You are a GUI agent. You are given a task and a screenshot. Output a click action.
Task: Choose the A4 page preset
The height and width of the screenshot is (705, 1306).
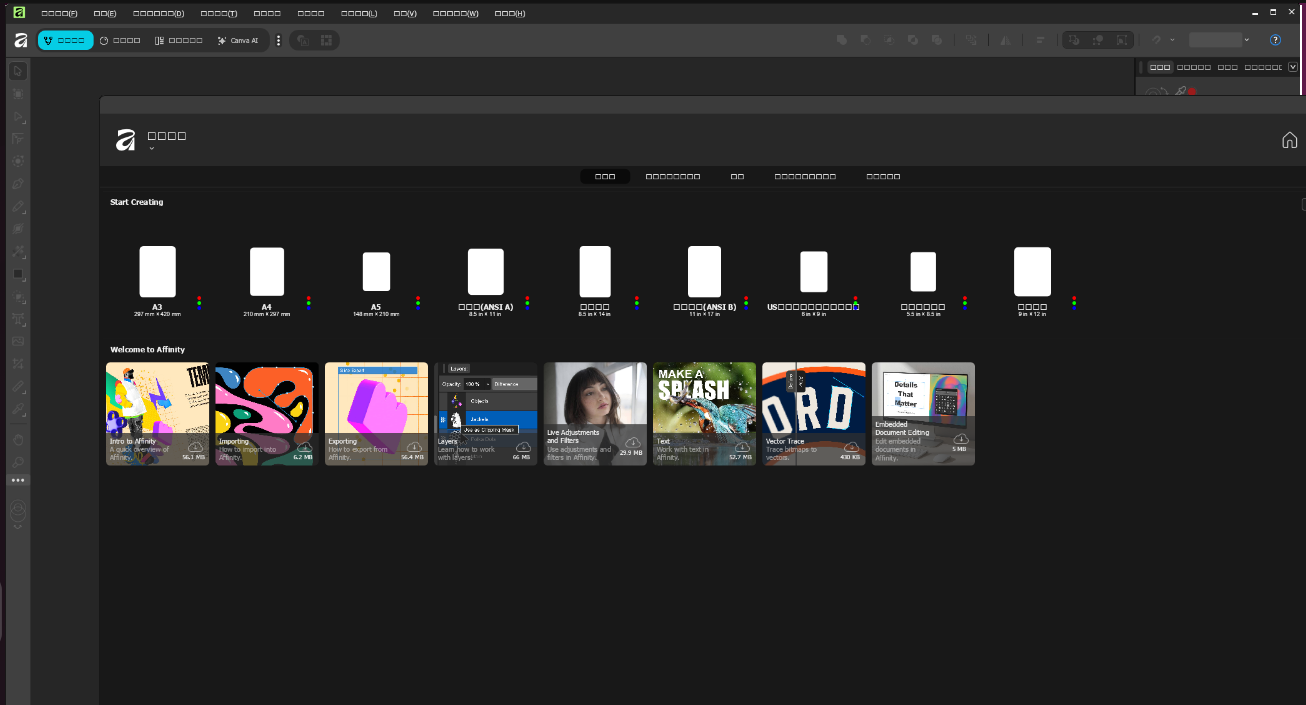click(267, 272)
